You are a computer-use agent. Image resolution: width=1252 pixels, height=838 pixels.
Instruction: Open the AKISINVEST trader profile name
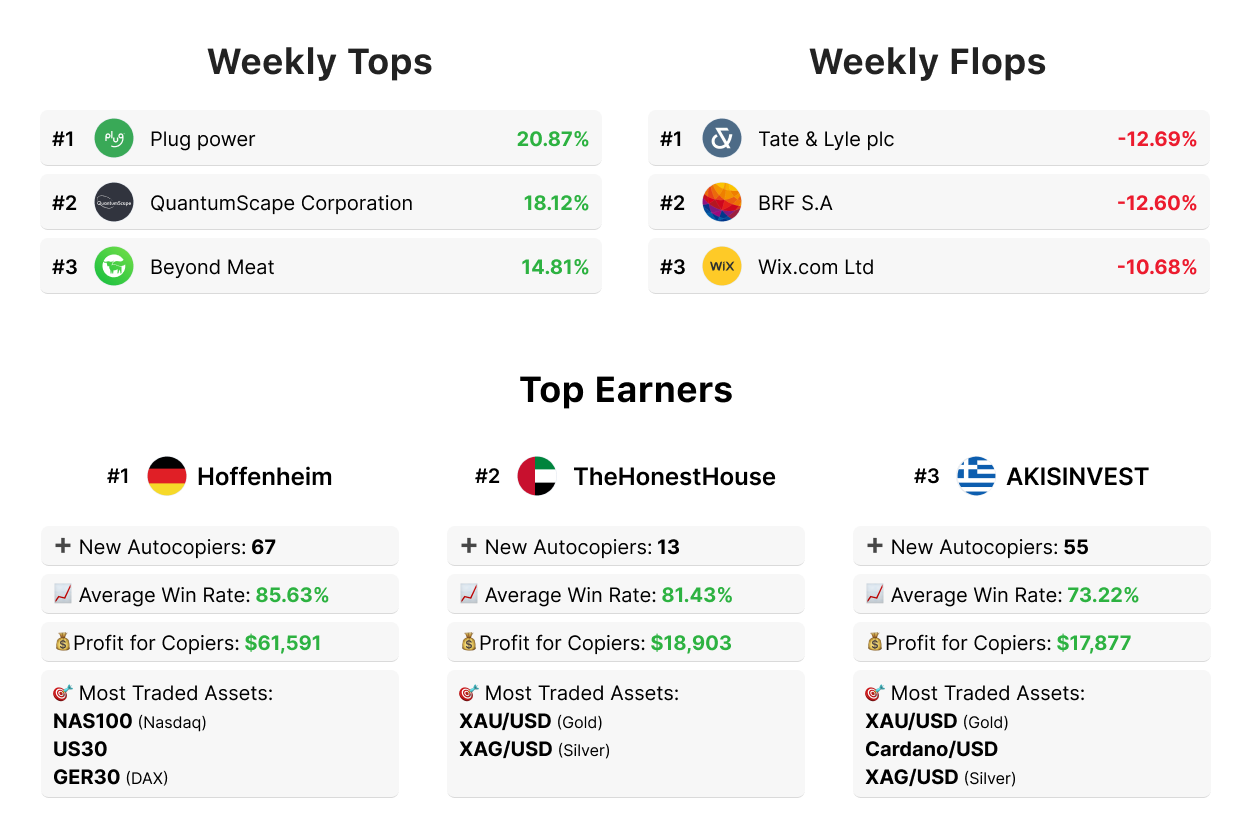coord(1077,477)
